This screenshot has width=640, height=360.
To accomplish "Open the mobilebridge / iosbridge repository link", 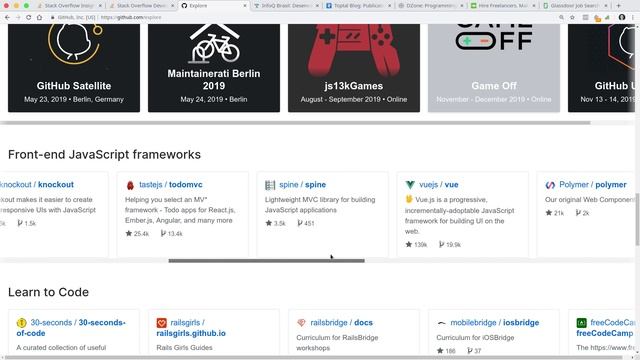I will 495,322.
